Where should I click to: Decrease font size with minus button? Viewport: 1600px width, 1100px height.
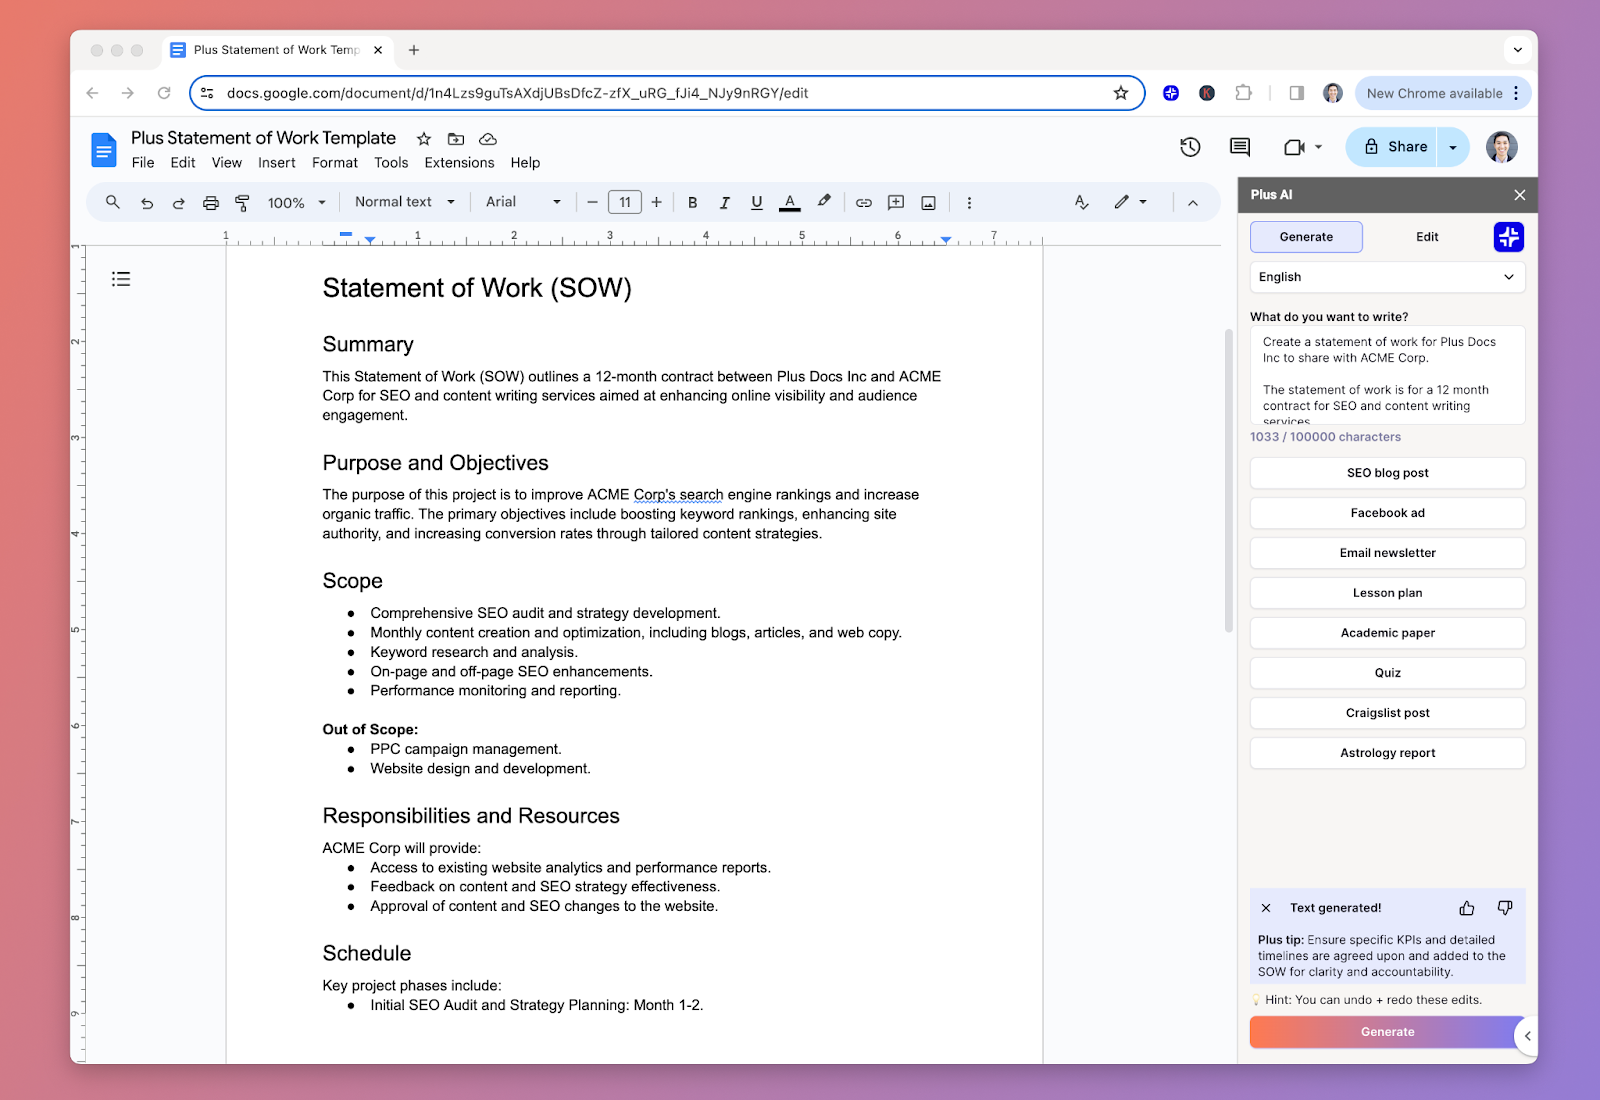(592, 203)
